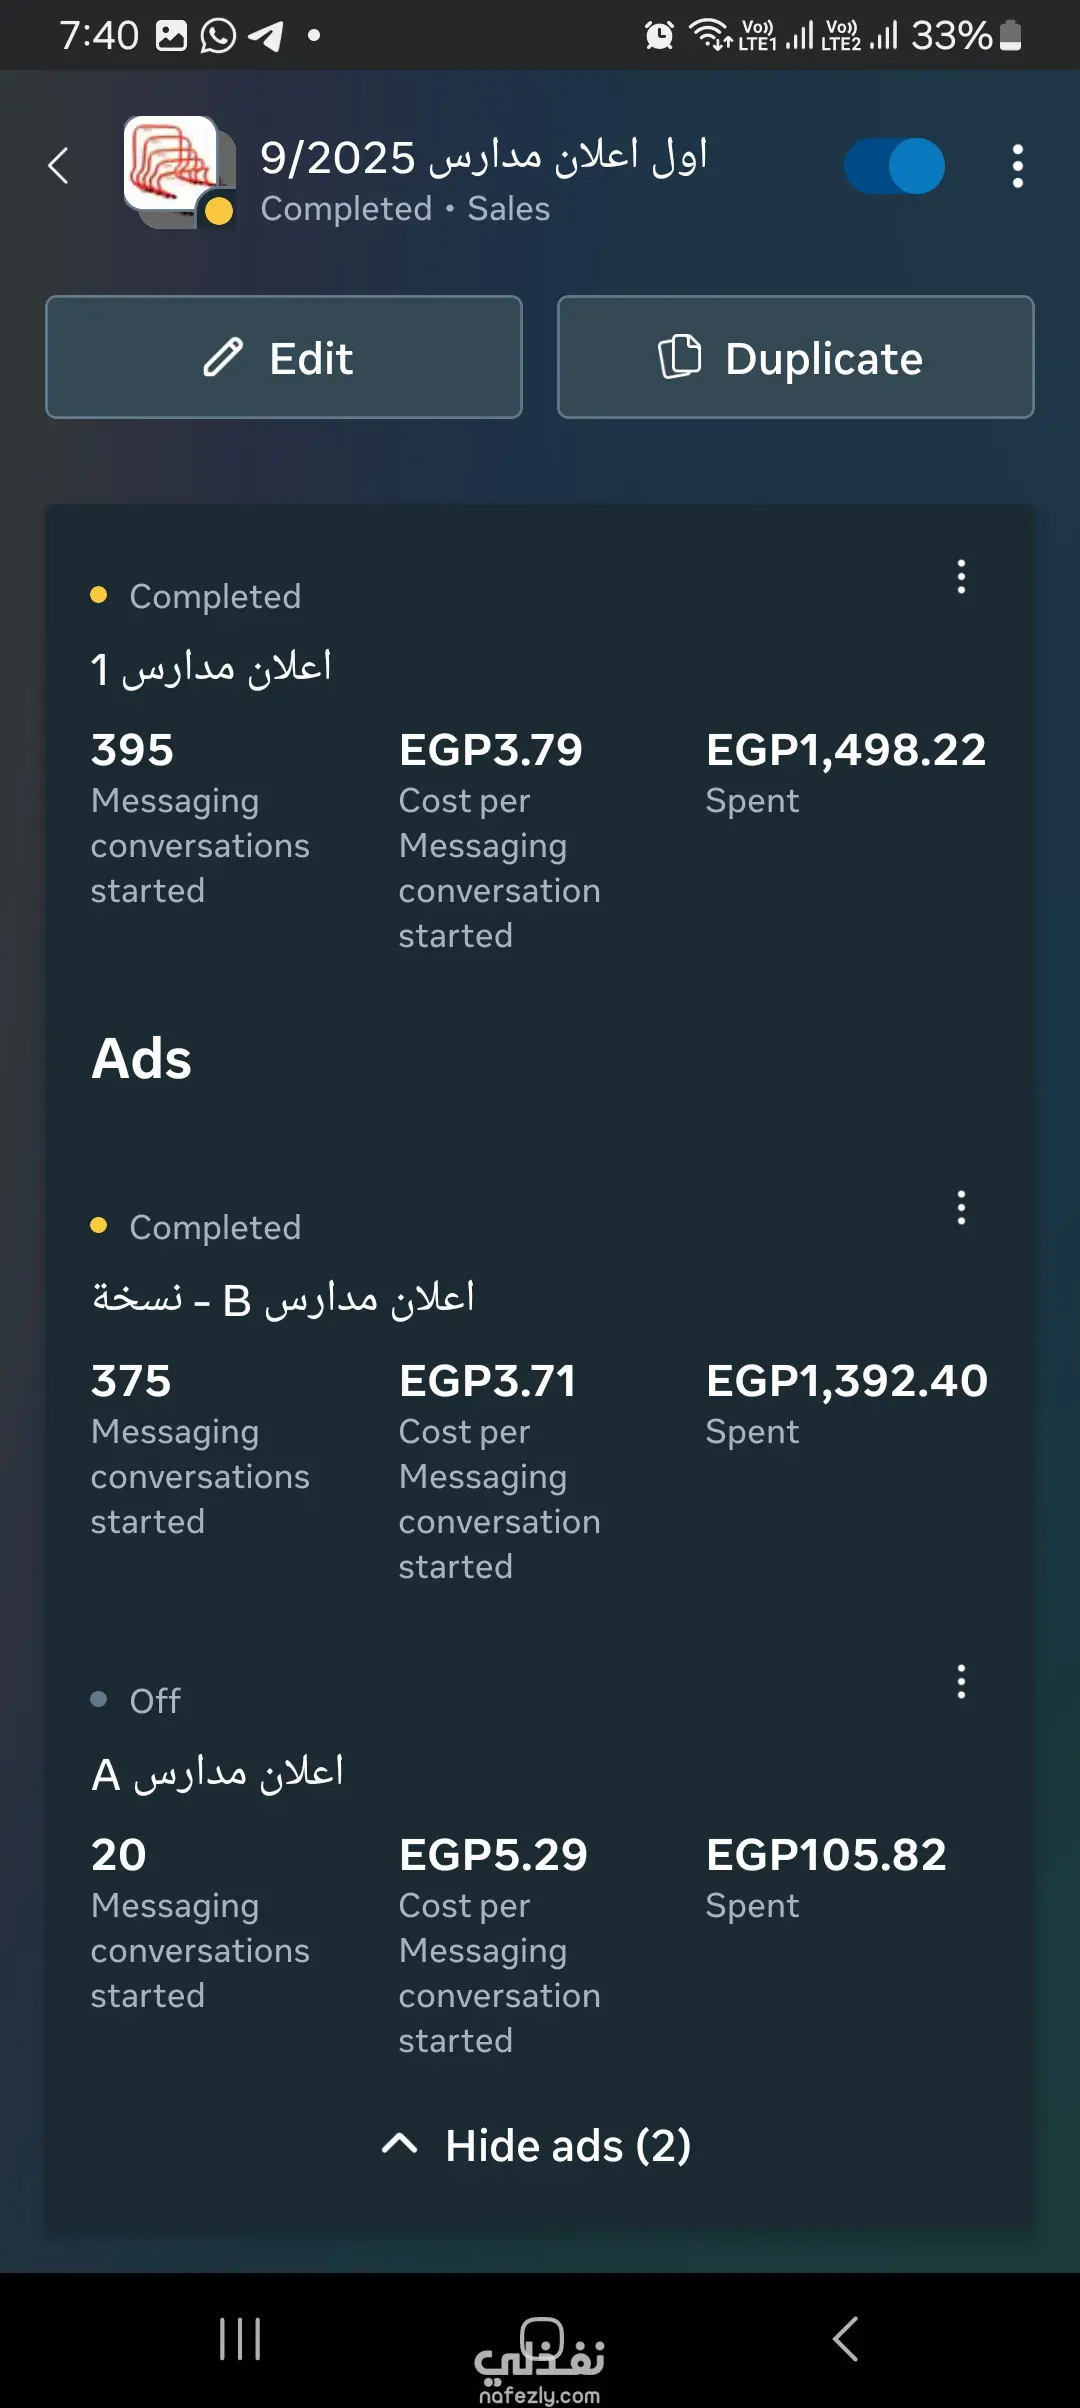
Task: Collapse ads list with Hide ads (2)
Action: coord(538,2145)
